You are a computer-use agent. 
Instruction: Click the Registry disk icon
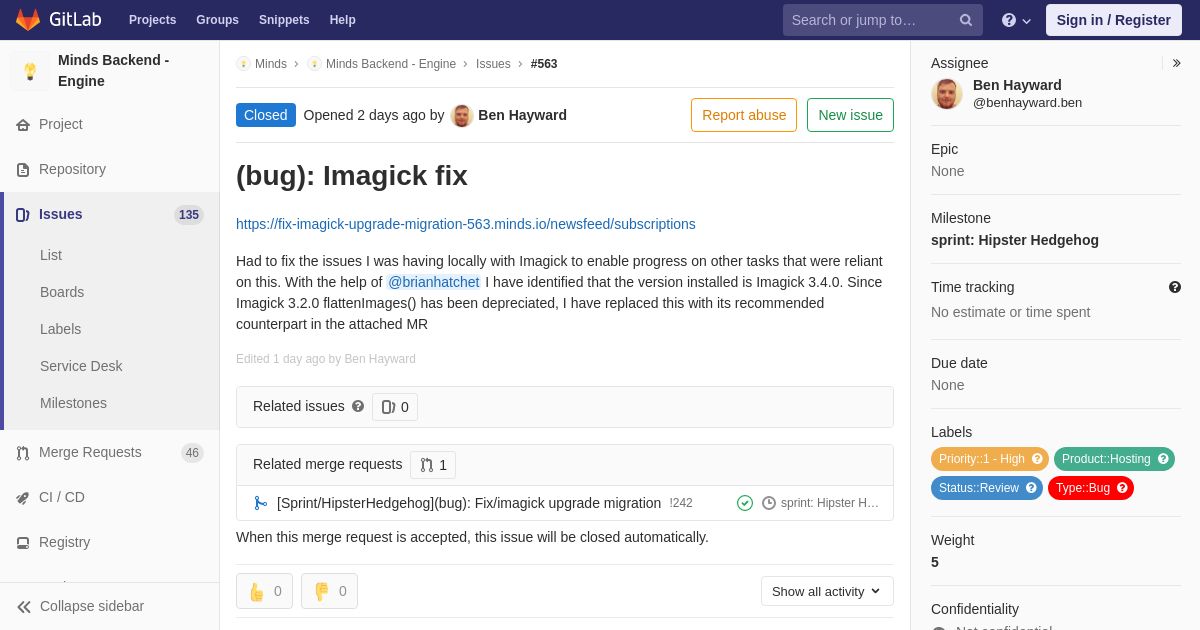23,543
